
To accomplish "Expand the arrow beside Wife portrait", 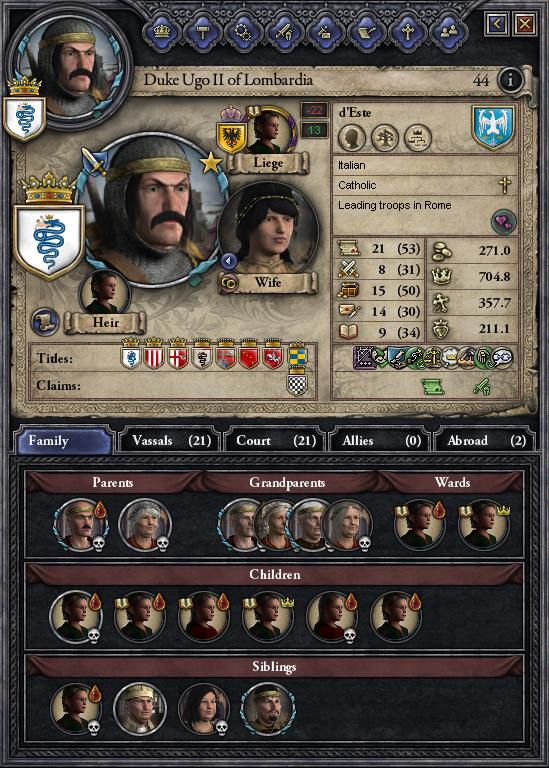I will tap(229, 261).
